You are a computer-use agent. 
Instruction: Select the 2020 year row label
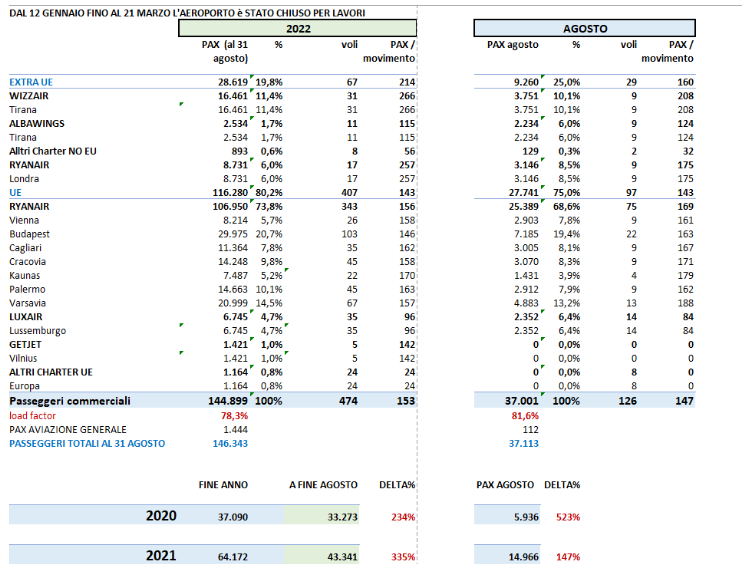tap(161, 515)
